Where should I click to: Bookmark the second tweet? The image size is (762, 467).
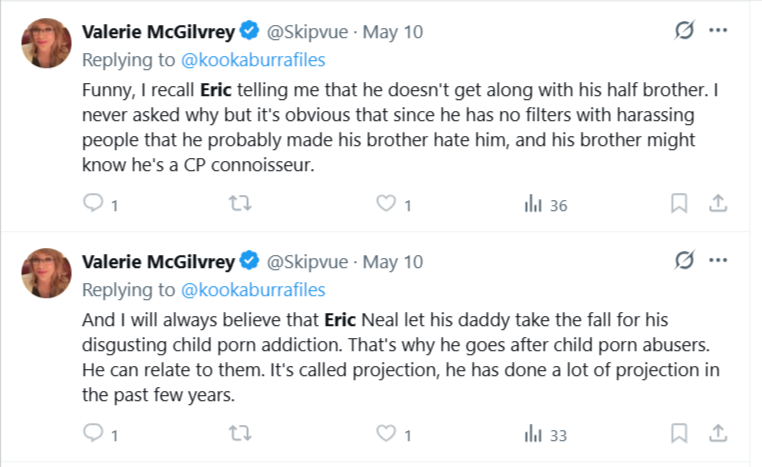(679, 435)
